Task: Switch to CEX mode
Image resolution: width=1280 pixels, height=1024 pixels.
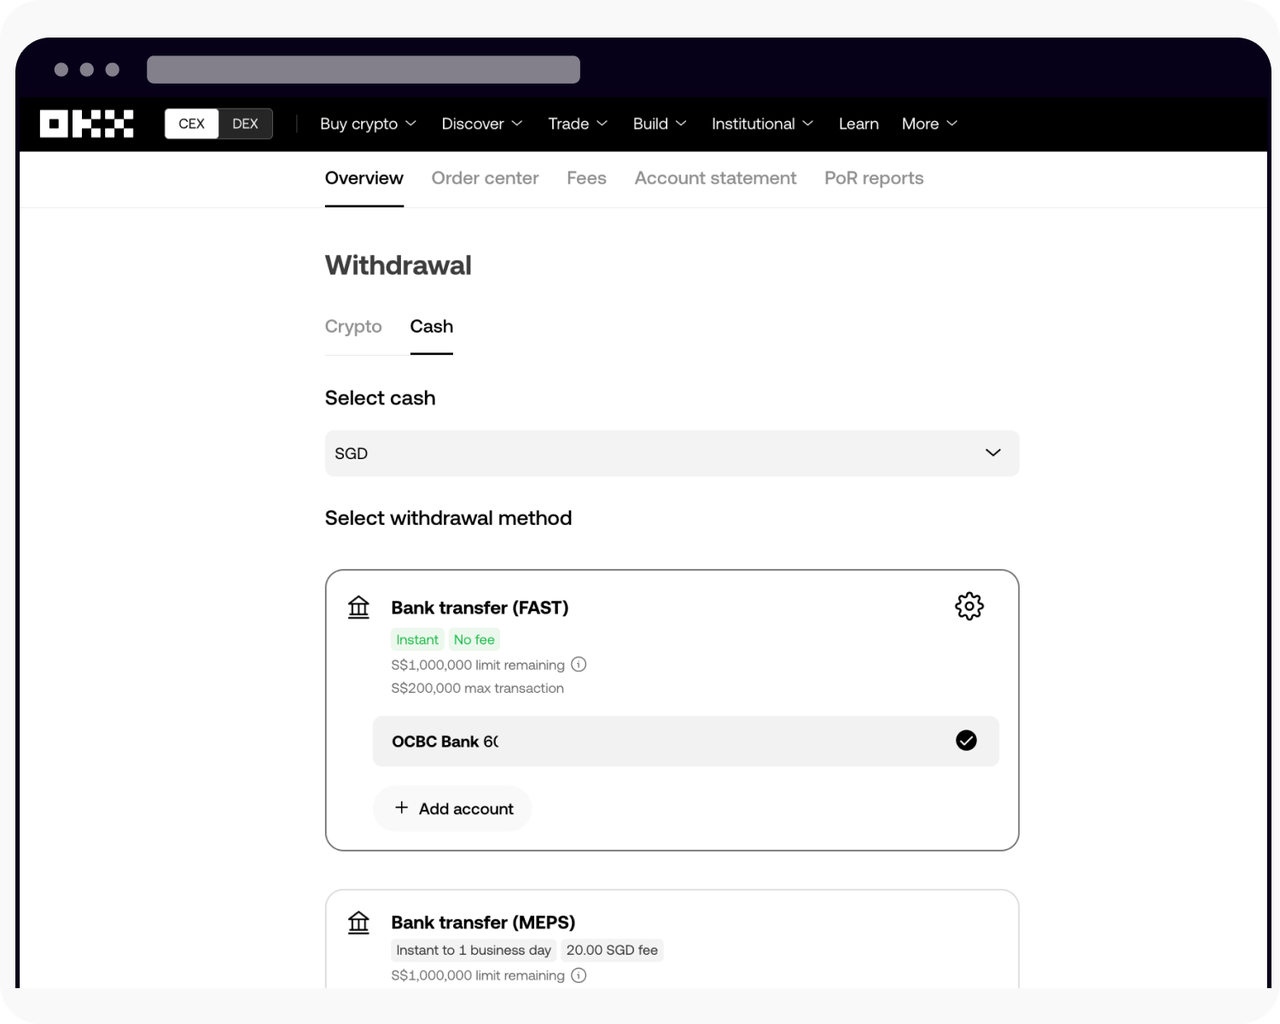Action: (191, 123)
